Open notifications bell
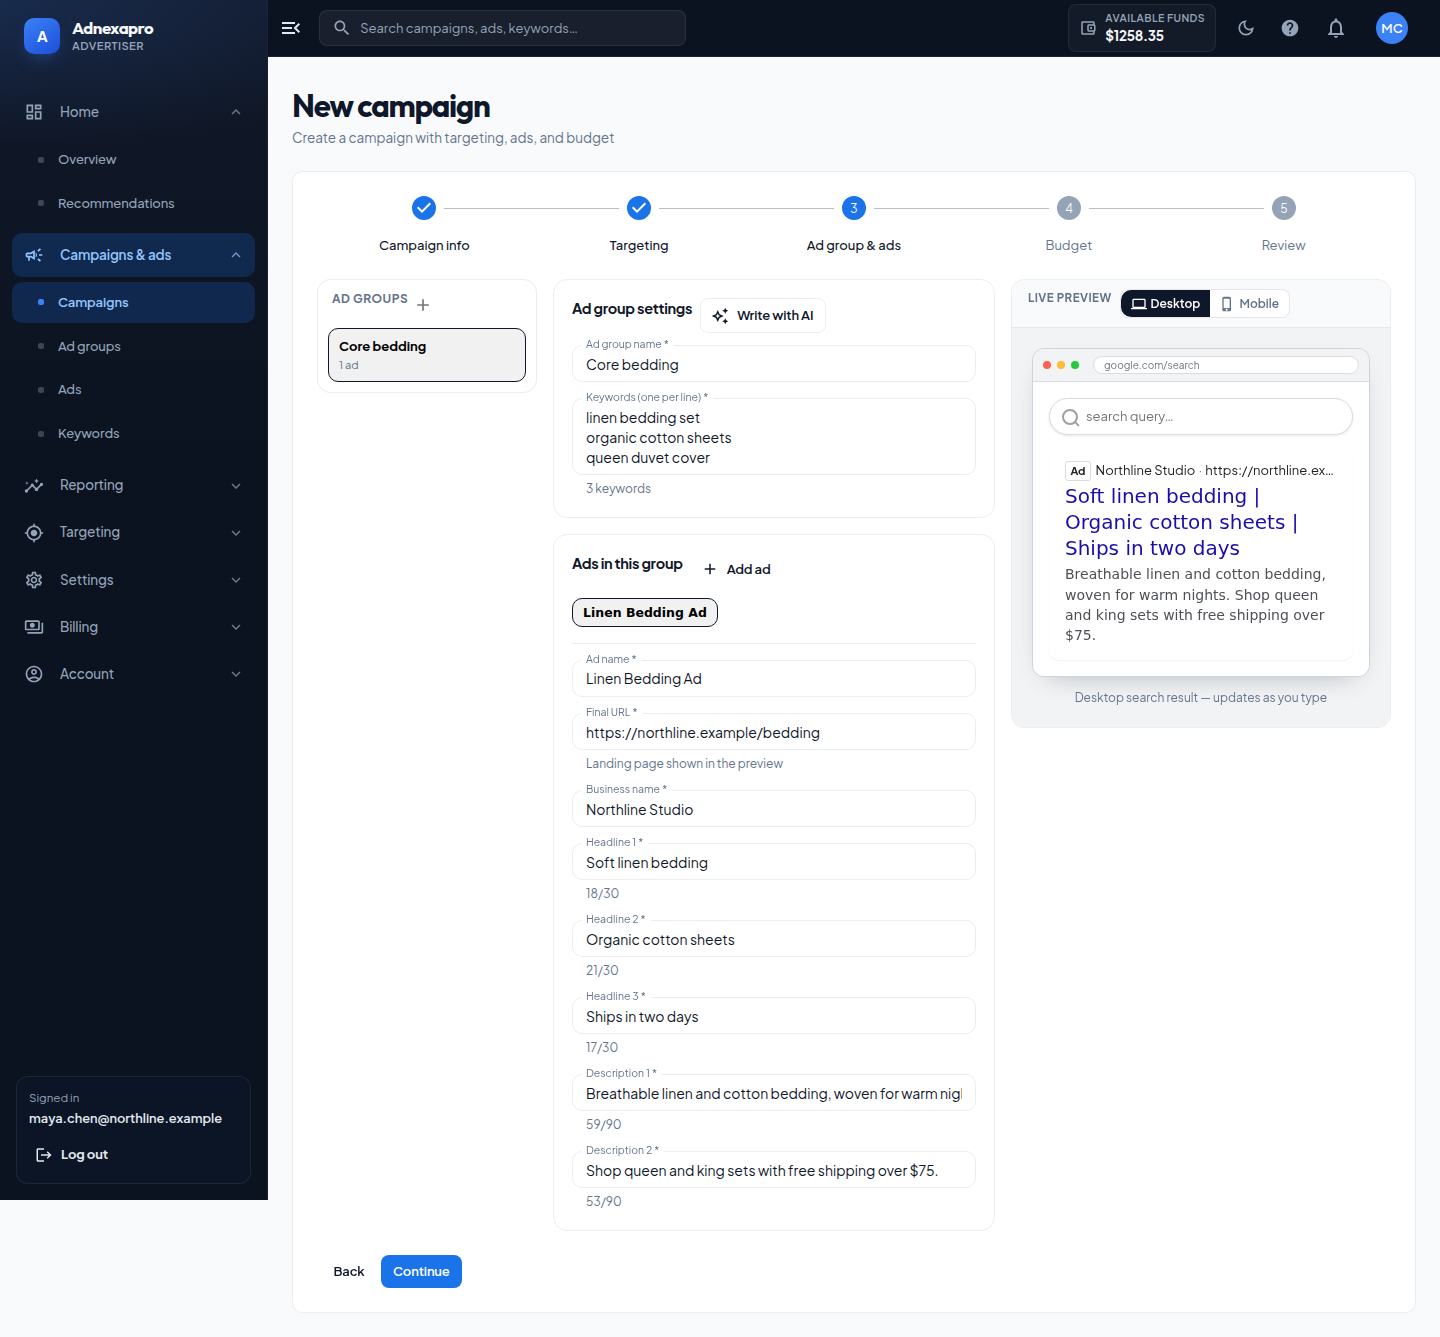 [x=1336, y=28]
